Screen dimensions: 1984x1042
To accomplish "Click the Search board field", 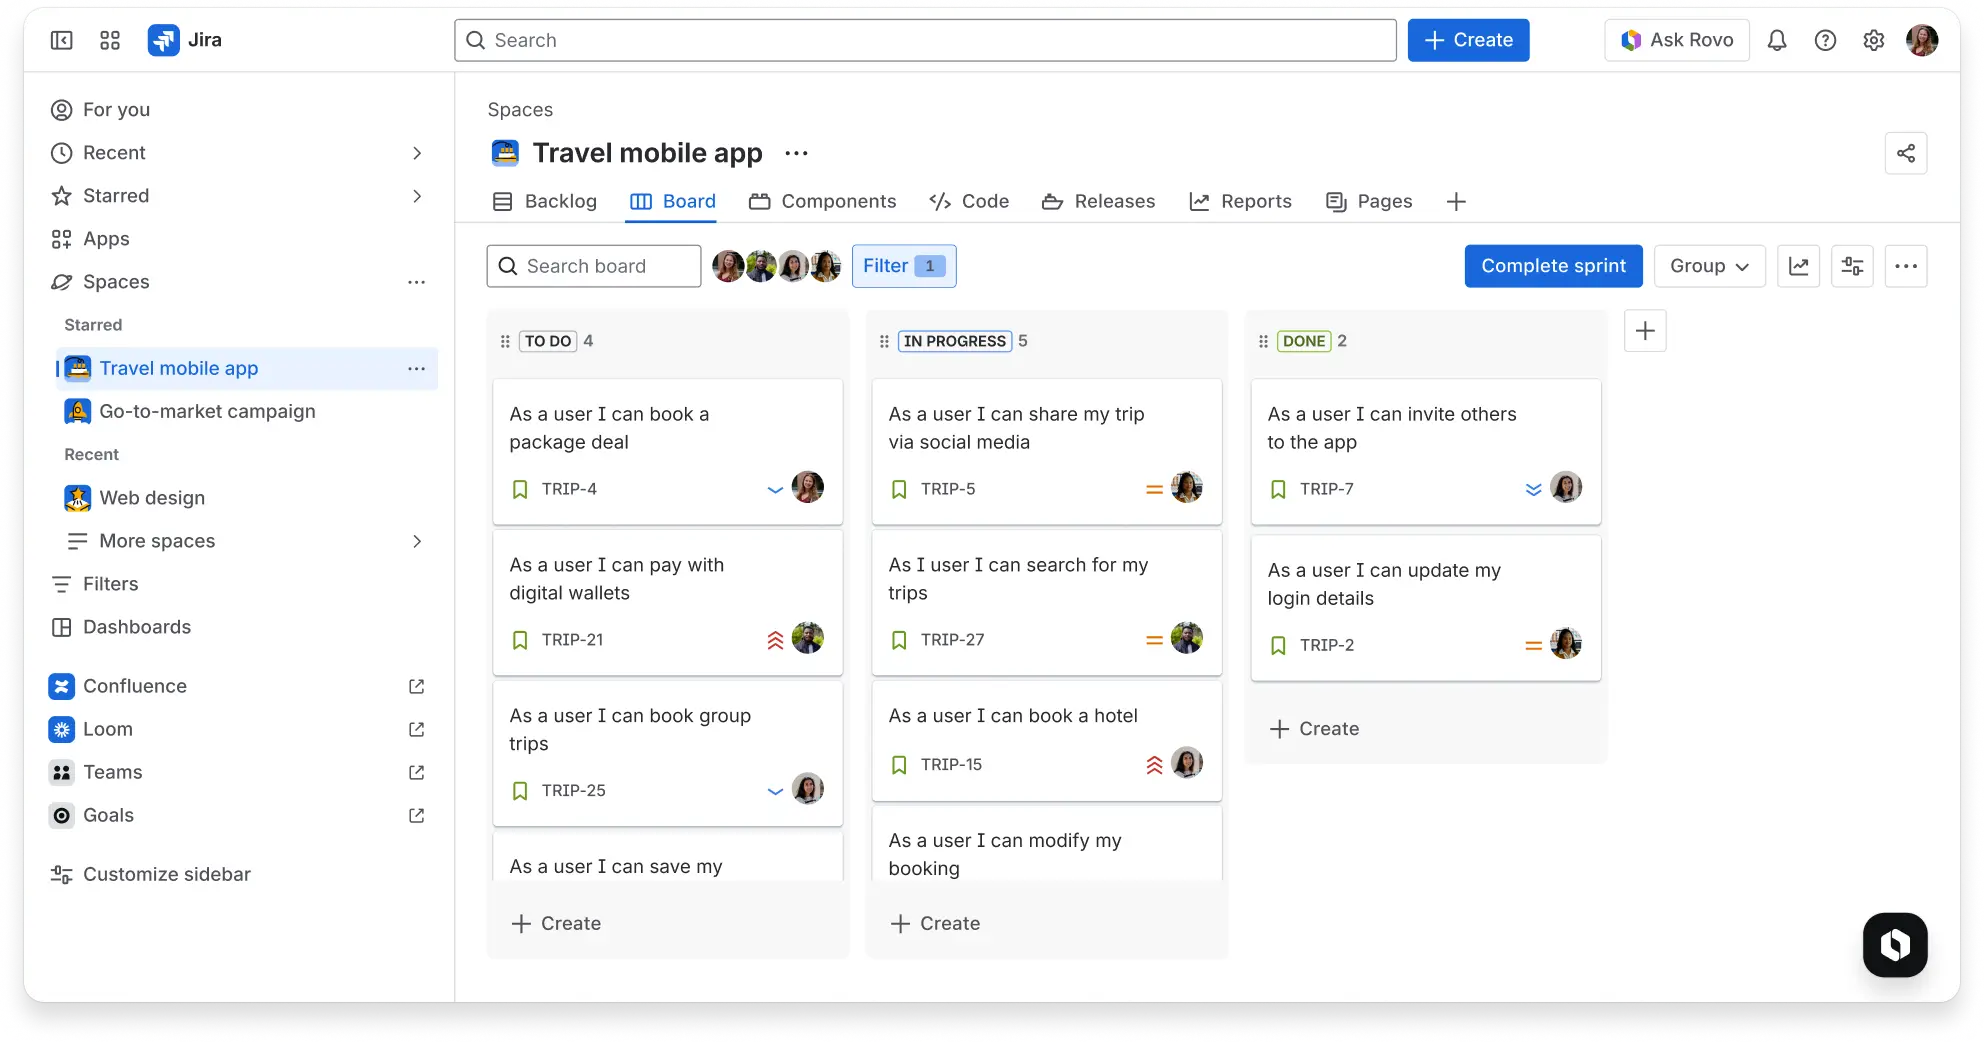I will point(594,266).
